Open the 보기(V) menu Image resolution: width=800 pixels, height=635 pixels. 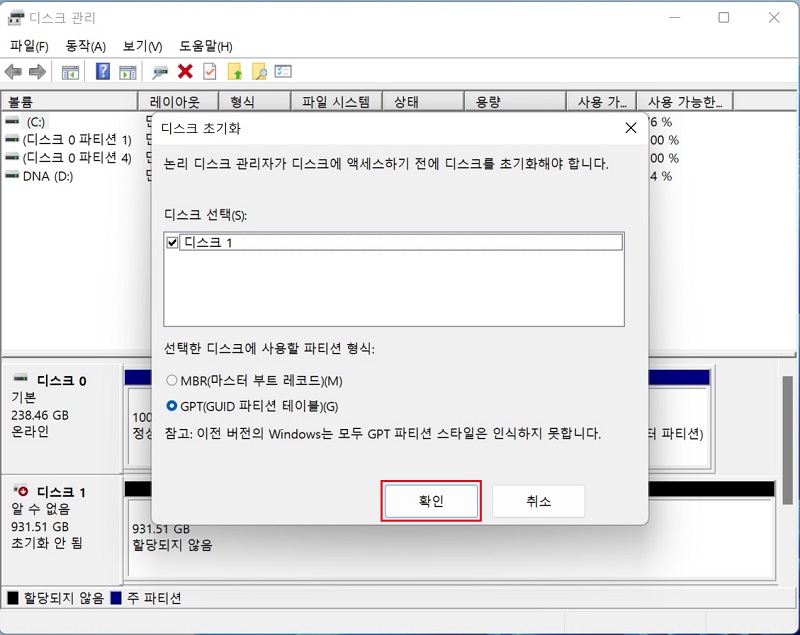click(141, 46)
